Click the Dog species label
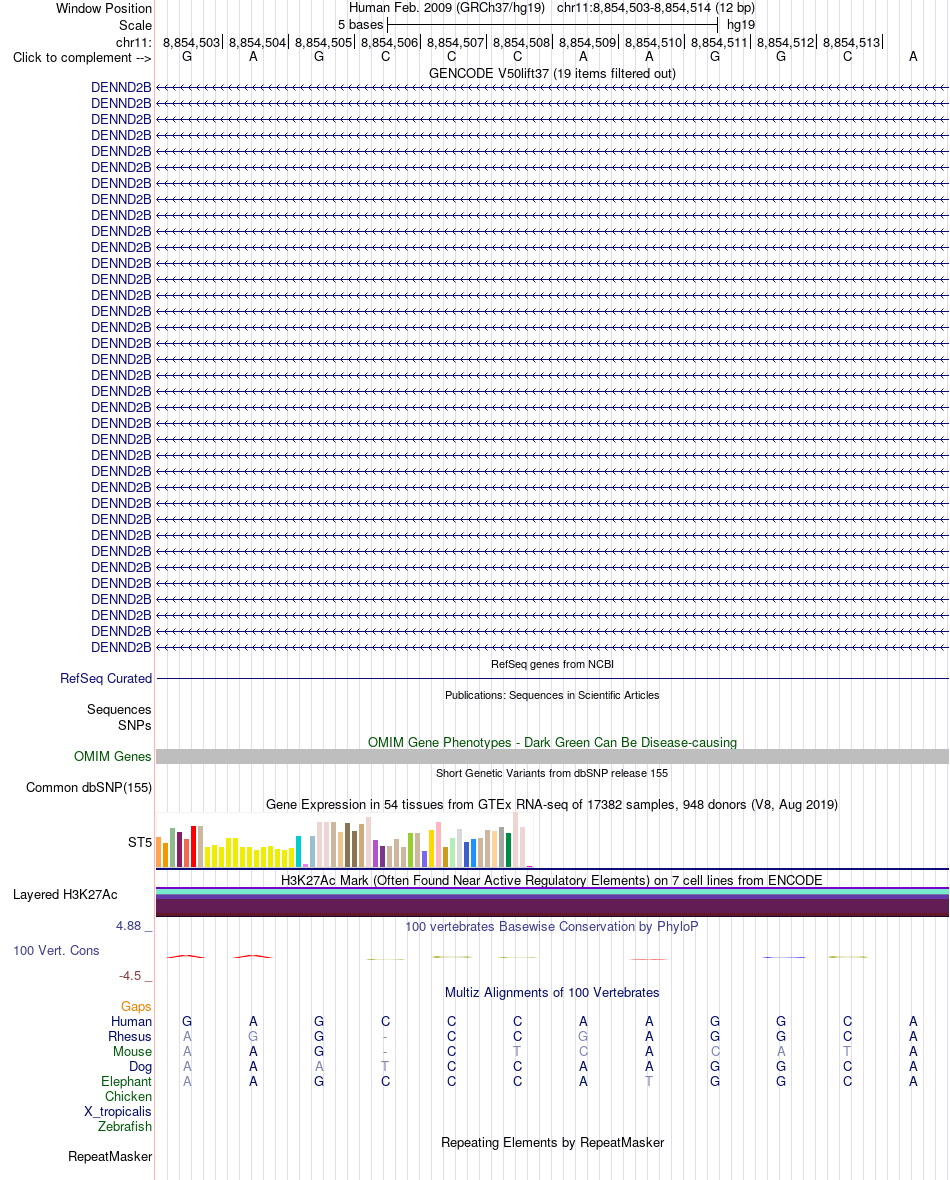This screenshot has width=950, height=1180. tap(141, 1066)
